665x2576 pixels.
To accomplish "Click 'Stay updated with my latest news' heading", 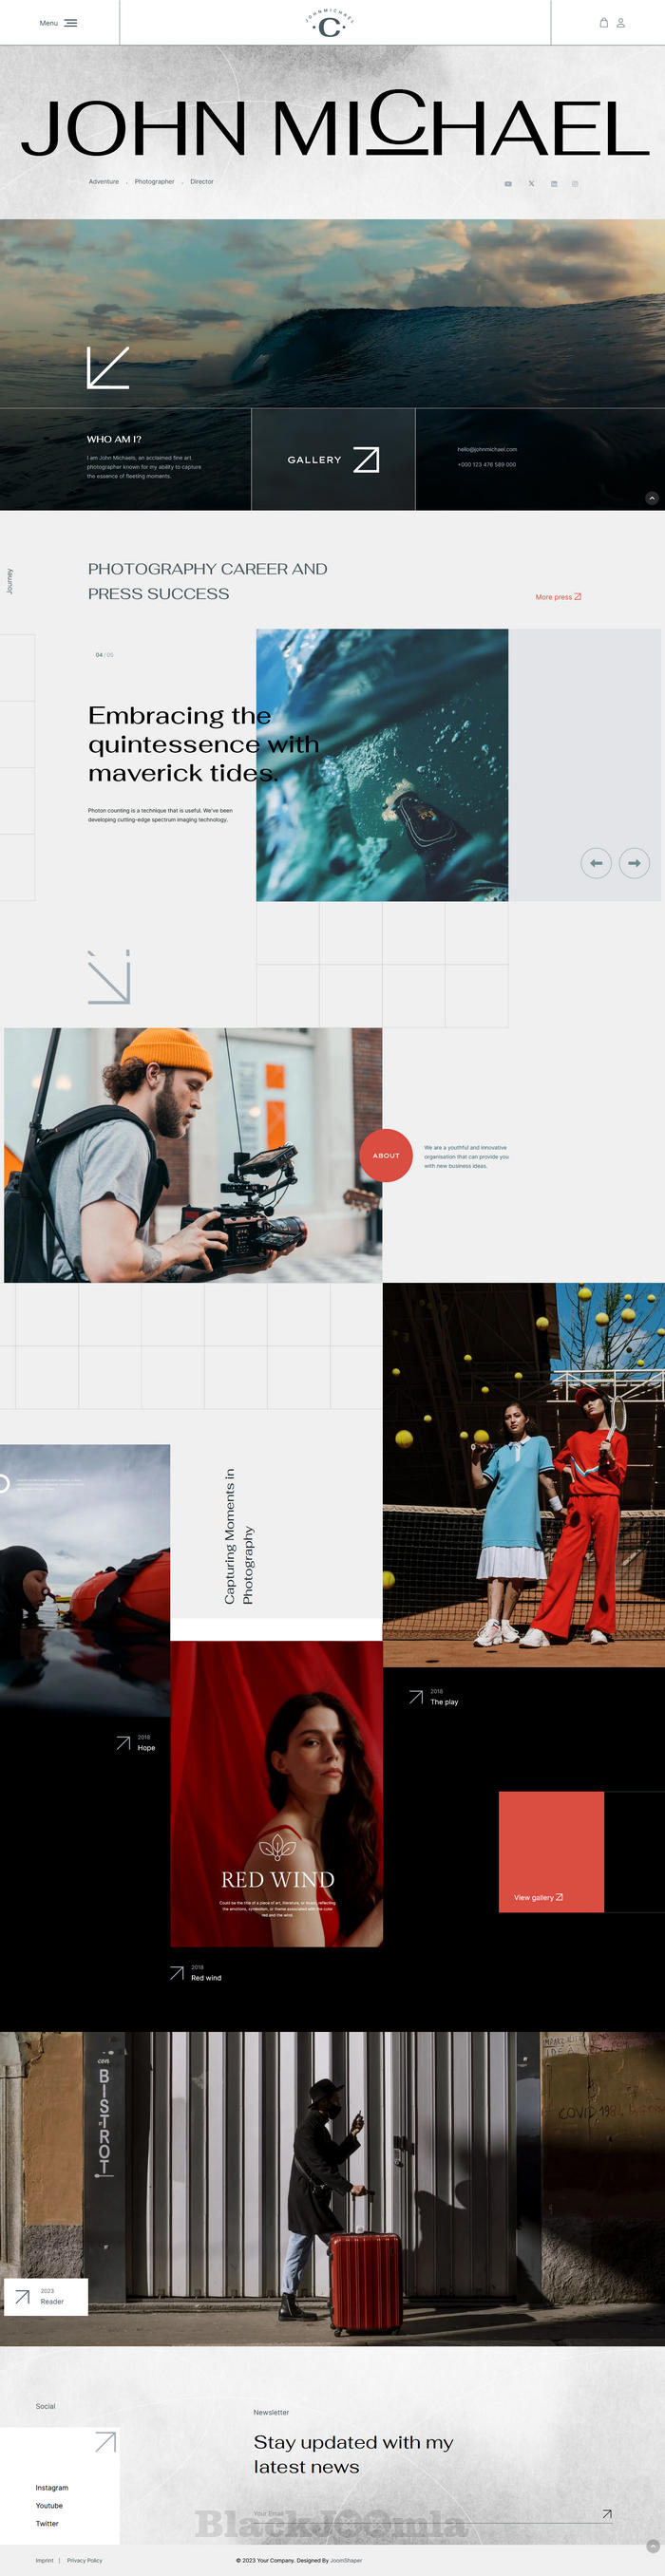I will pyautogui.click(x=353, y=2454).
